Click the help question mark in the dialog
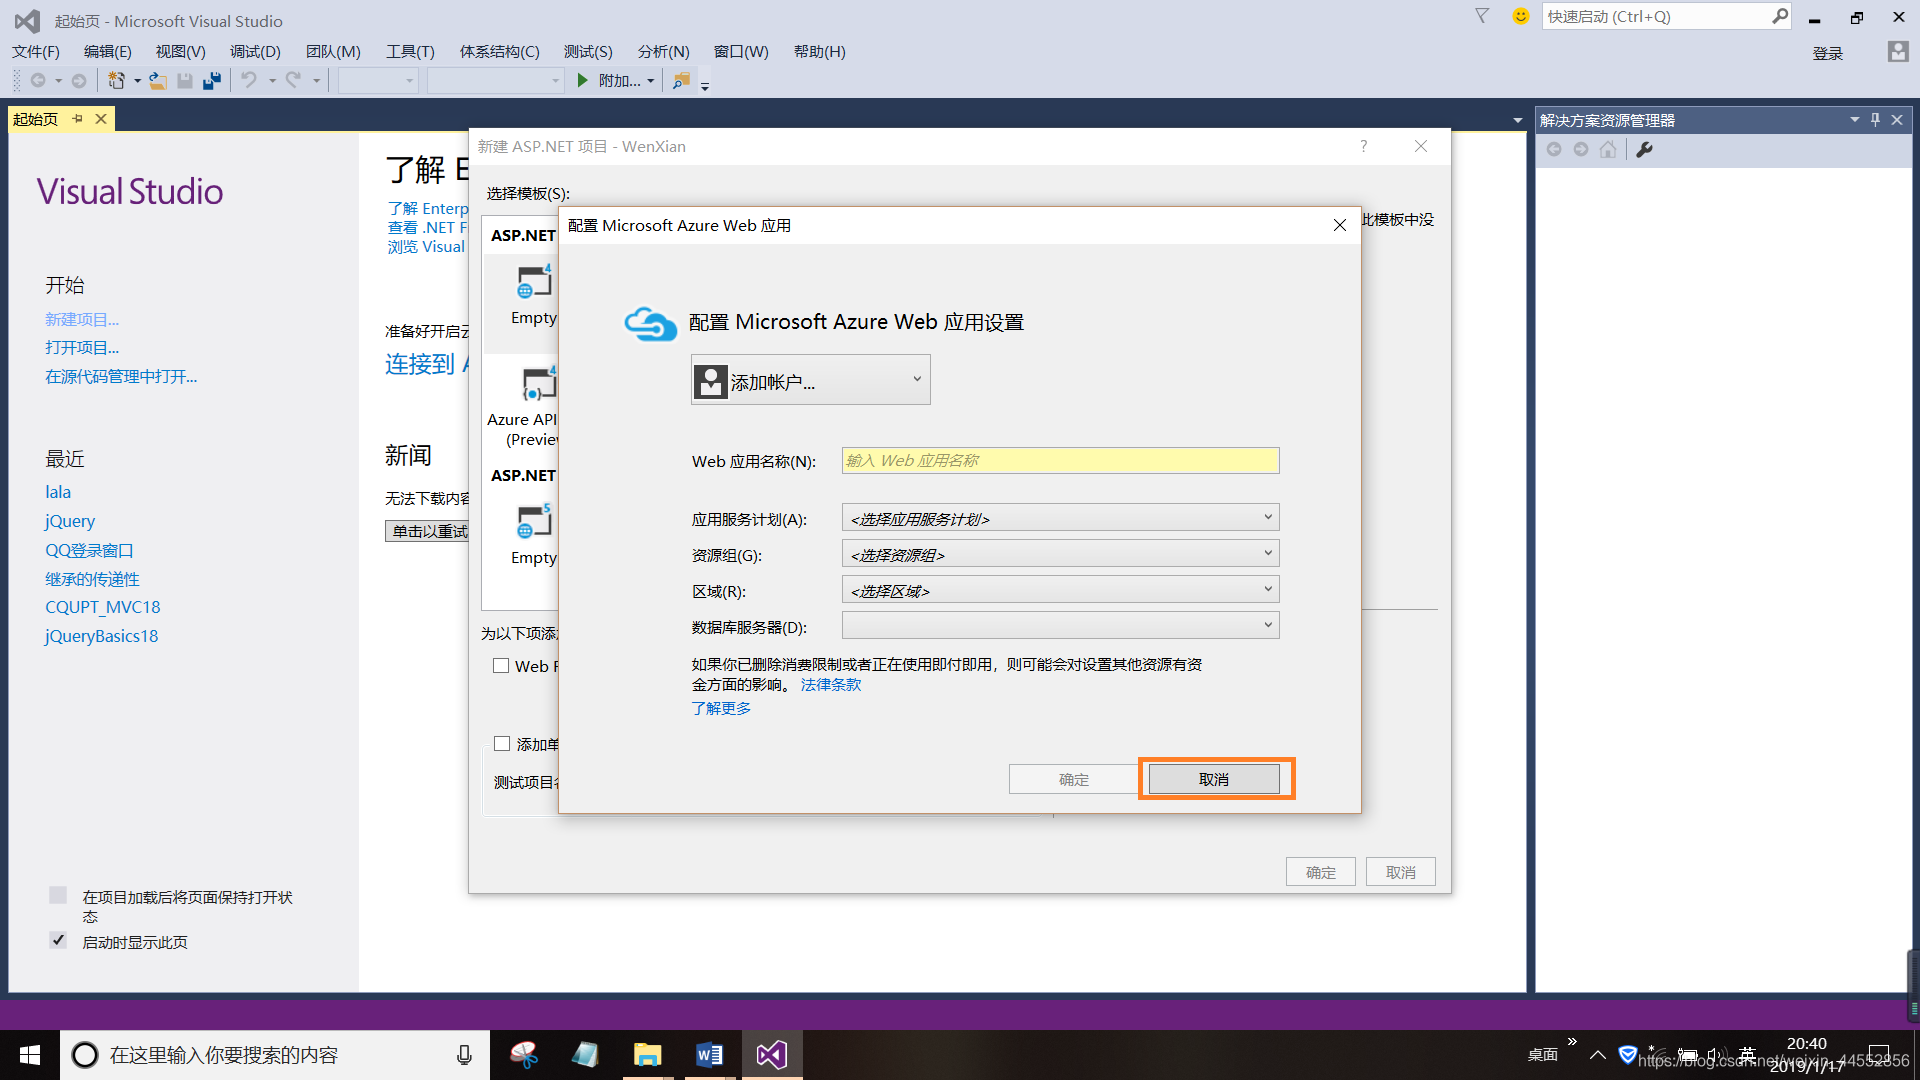 1364,146
